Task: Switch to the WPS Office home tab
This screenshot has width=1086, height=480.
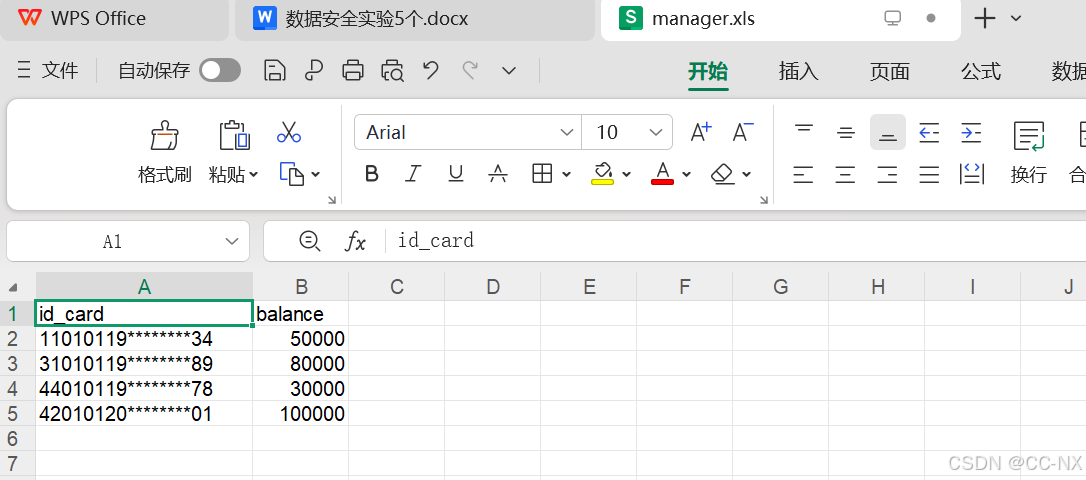Action: click(114, 19)
